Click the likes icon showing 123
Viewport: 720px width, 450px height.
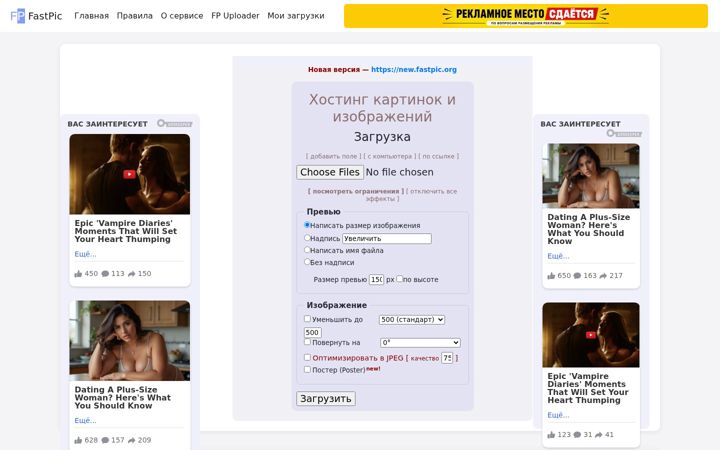551,435
